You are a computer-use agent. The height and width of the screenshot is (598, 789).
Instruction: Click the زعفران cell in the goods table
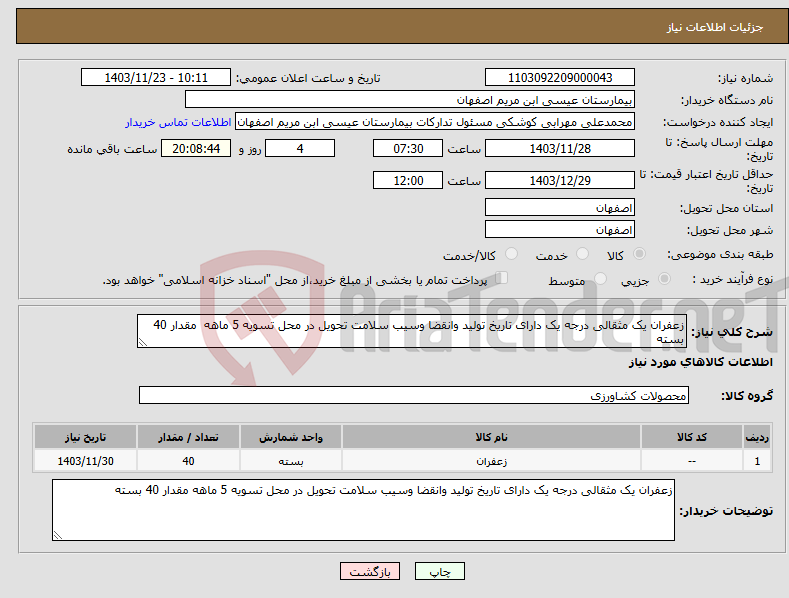491,461
